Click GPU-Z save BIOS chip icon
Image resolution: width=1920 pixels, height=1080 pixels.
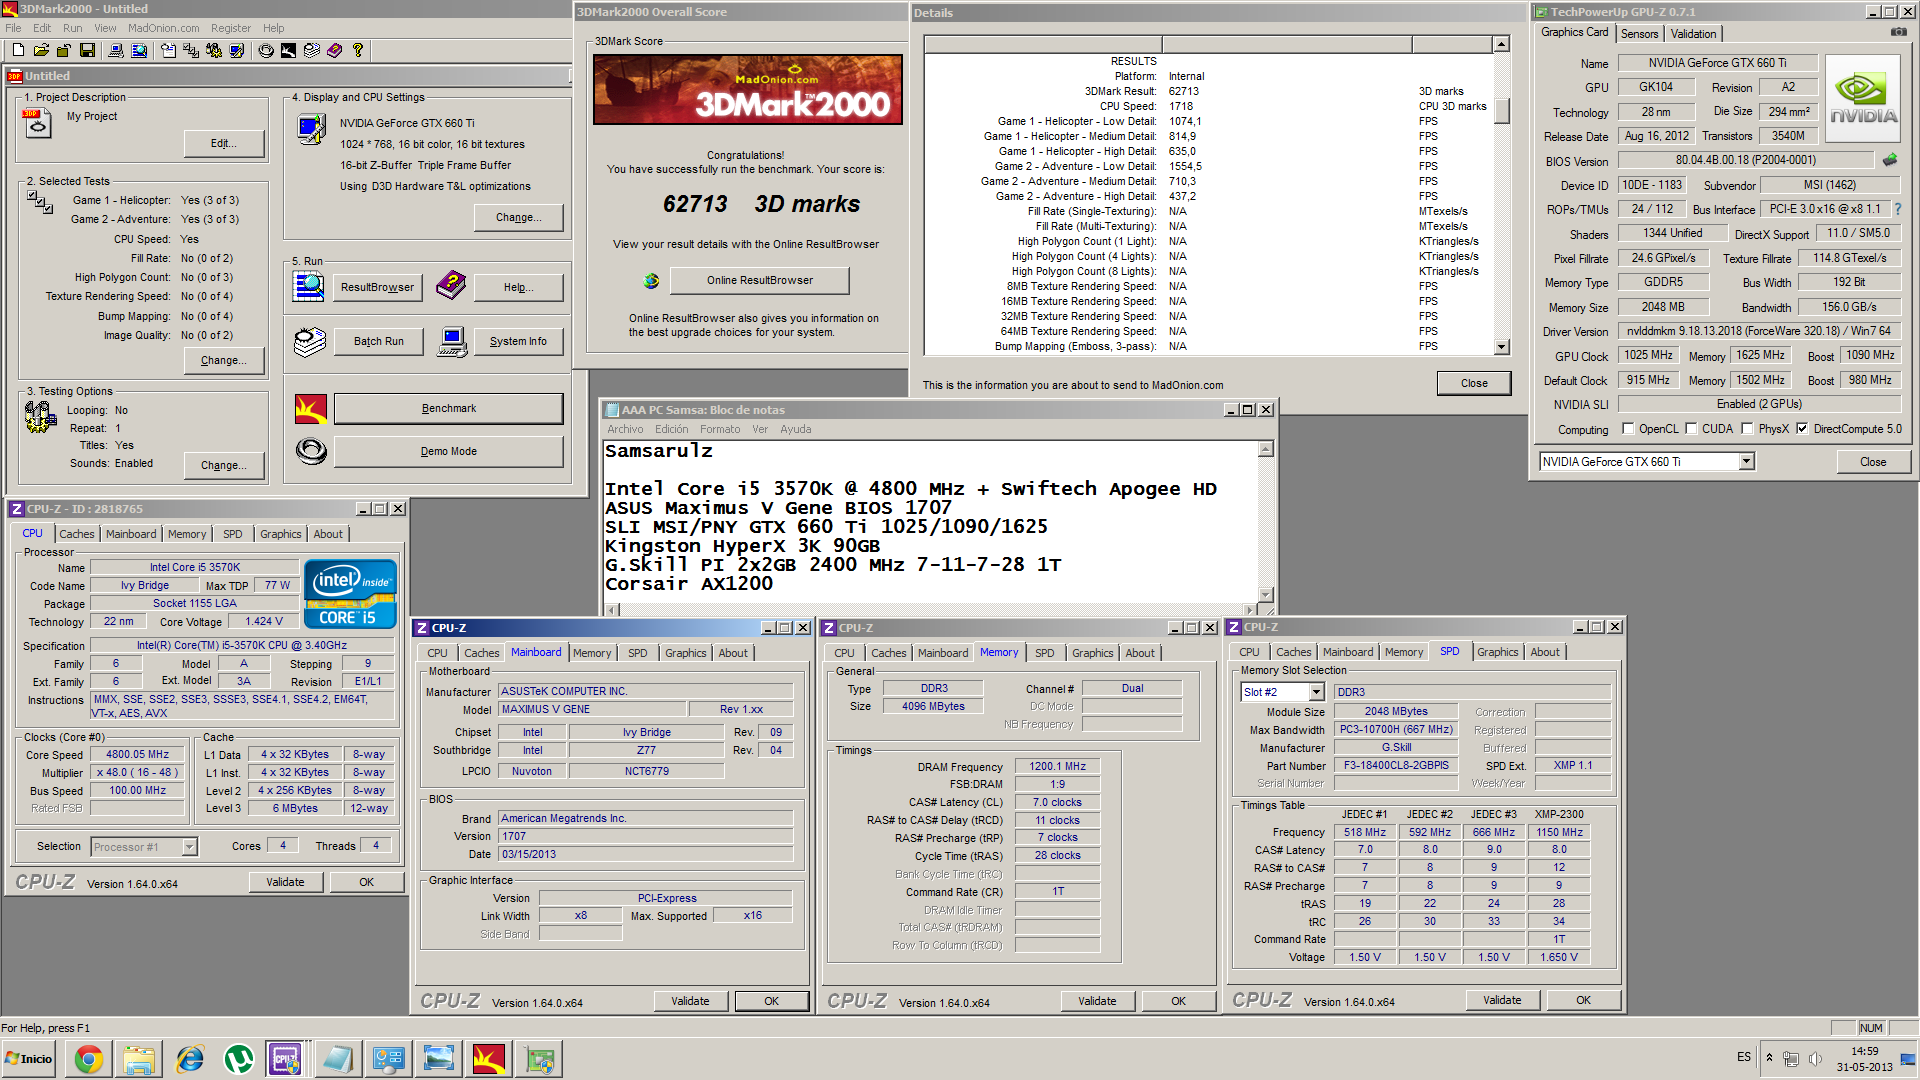pos(1889,160)
